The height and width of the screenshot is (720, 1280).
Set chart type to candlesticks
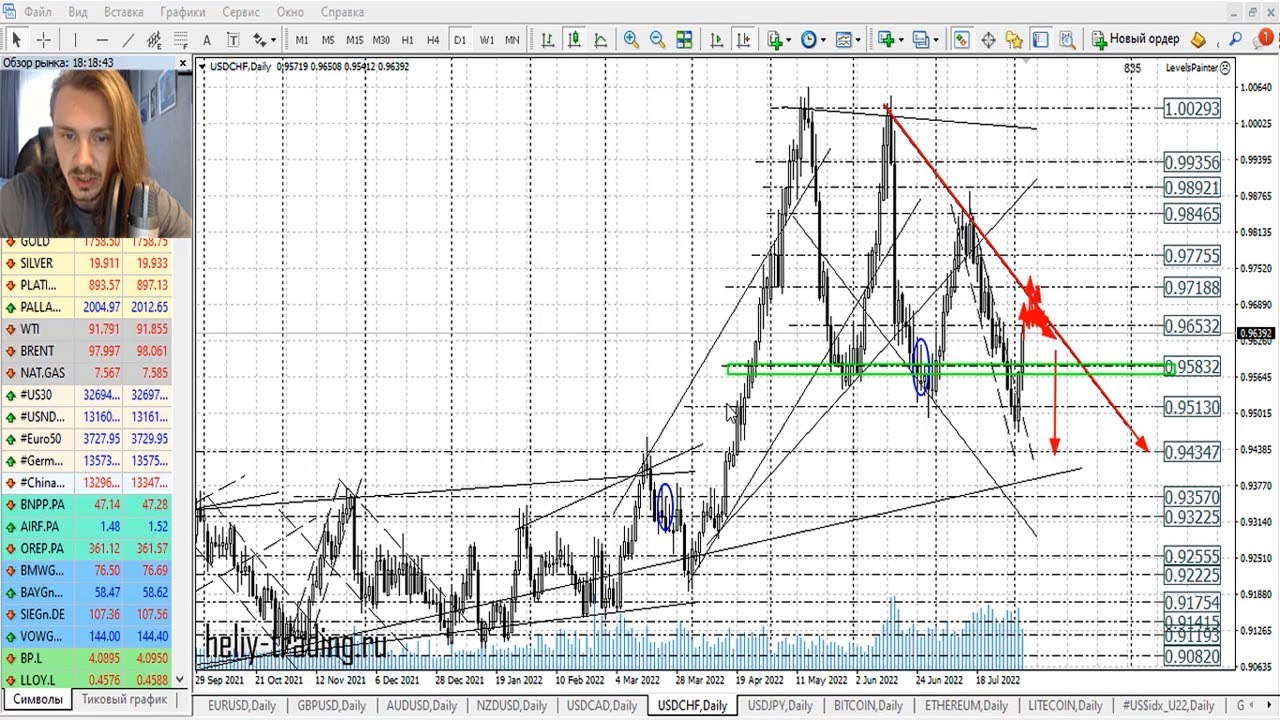click(574, 40)
